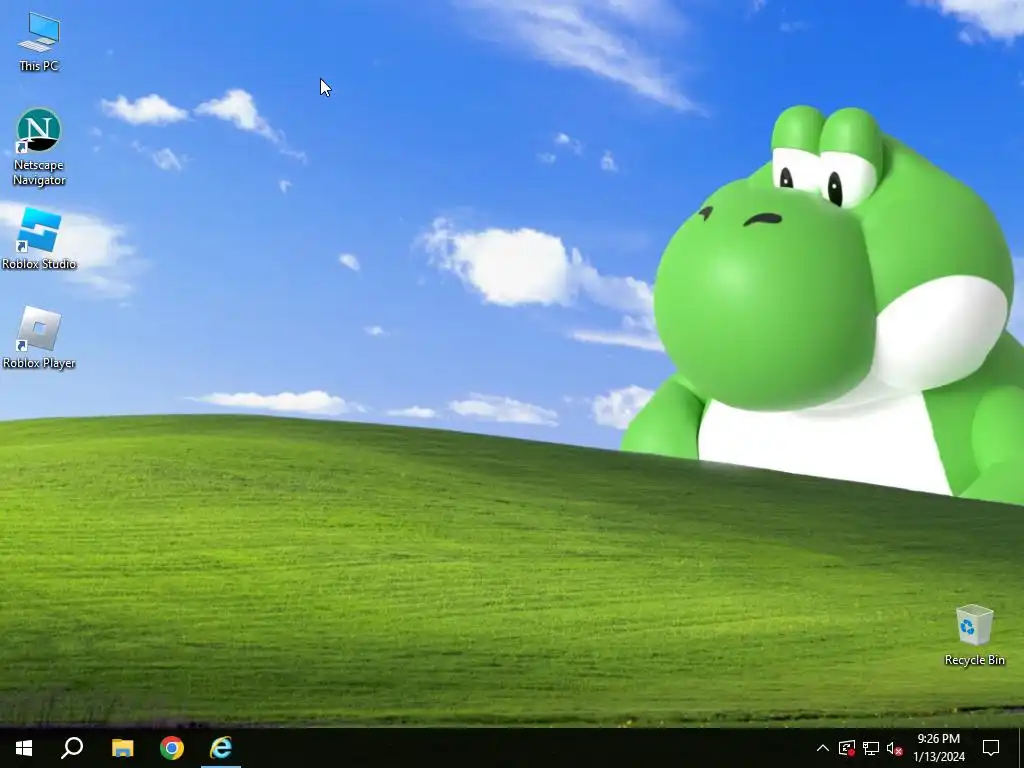Select the Netscape Navigator shortcut icon
The height and width of the screenshot is (768, 1024).
[x=39, y=147]
